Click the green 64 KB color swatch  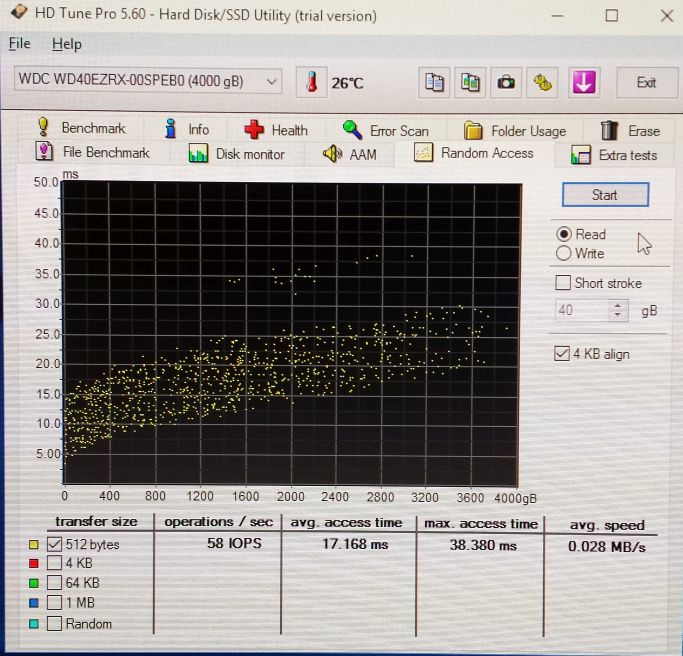[x=34, y=583]
